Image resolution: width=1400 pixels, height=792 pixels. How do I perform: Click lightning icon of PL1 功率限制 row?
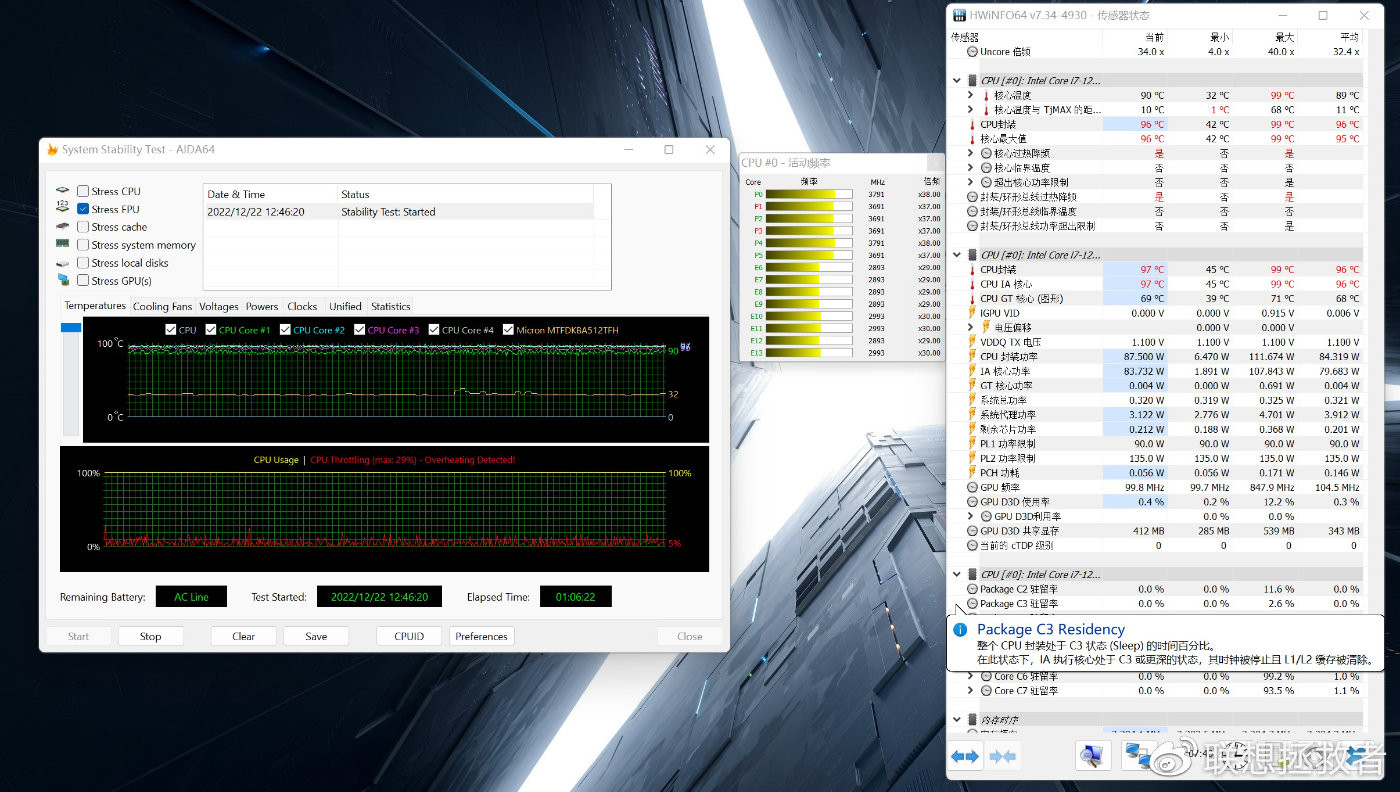[973, 443]
